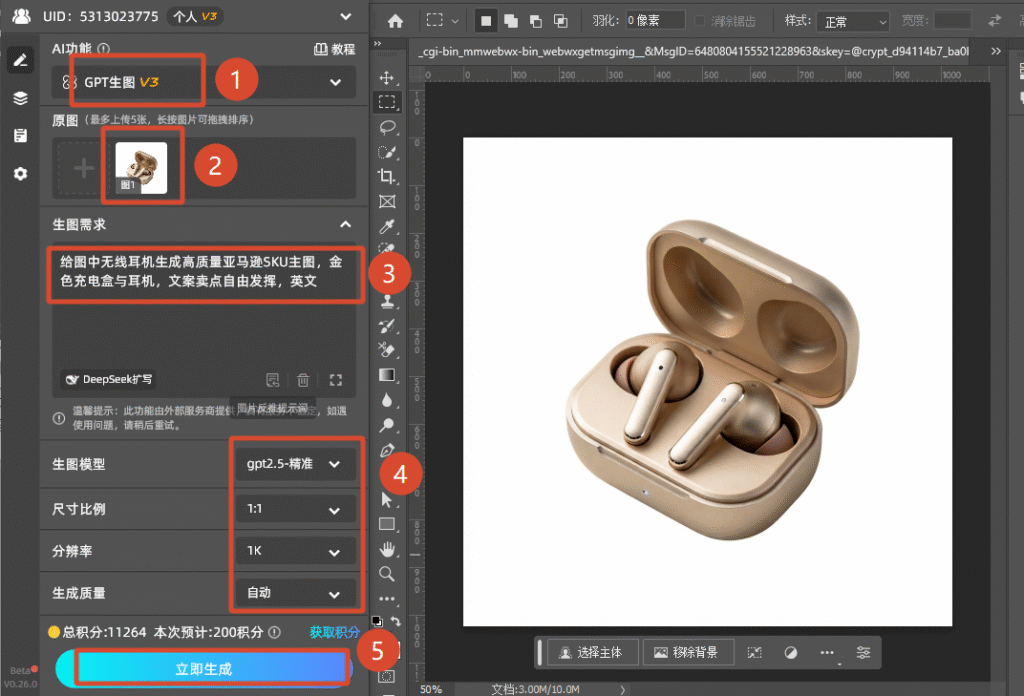1024x696 pixels.
Task: Select the Eraser tool
Action: pos(387,351)
